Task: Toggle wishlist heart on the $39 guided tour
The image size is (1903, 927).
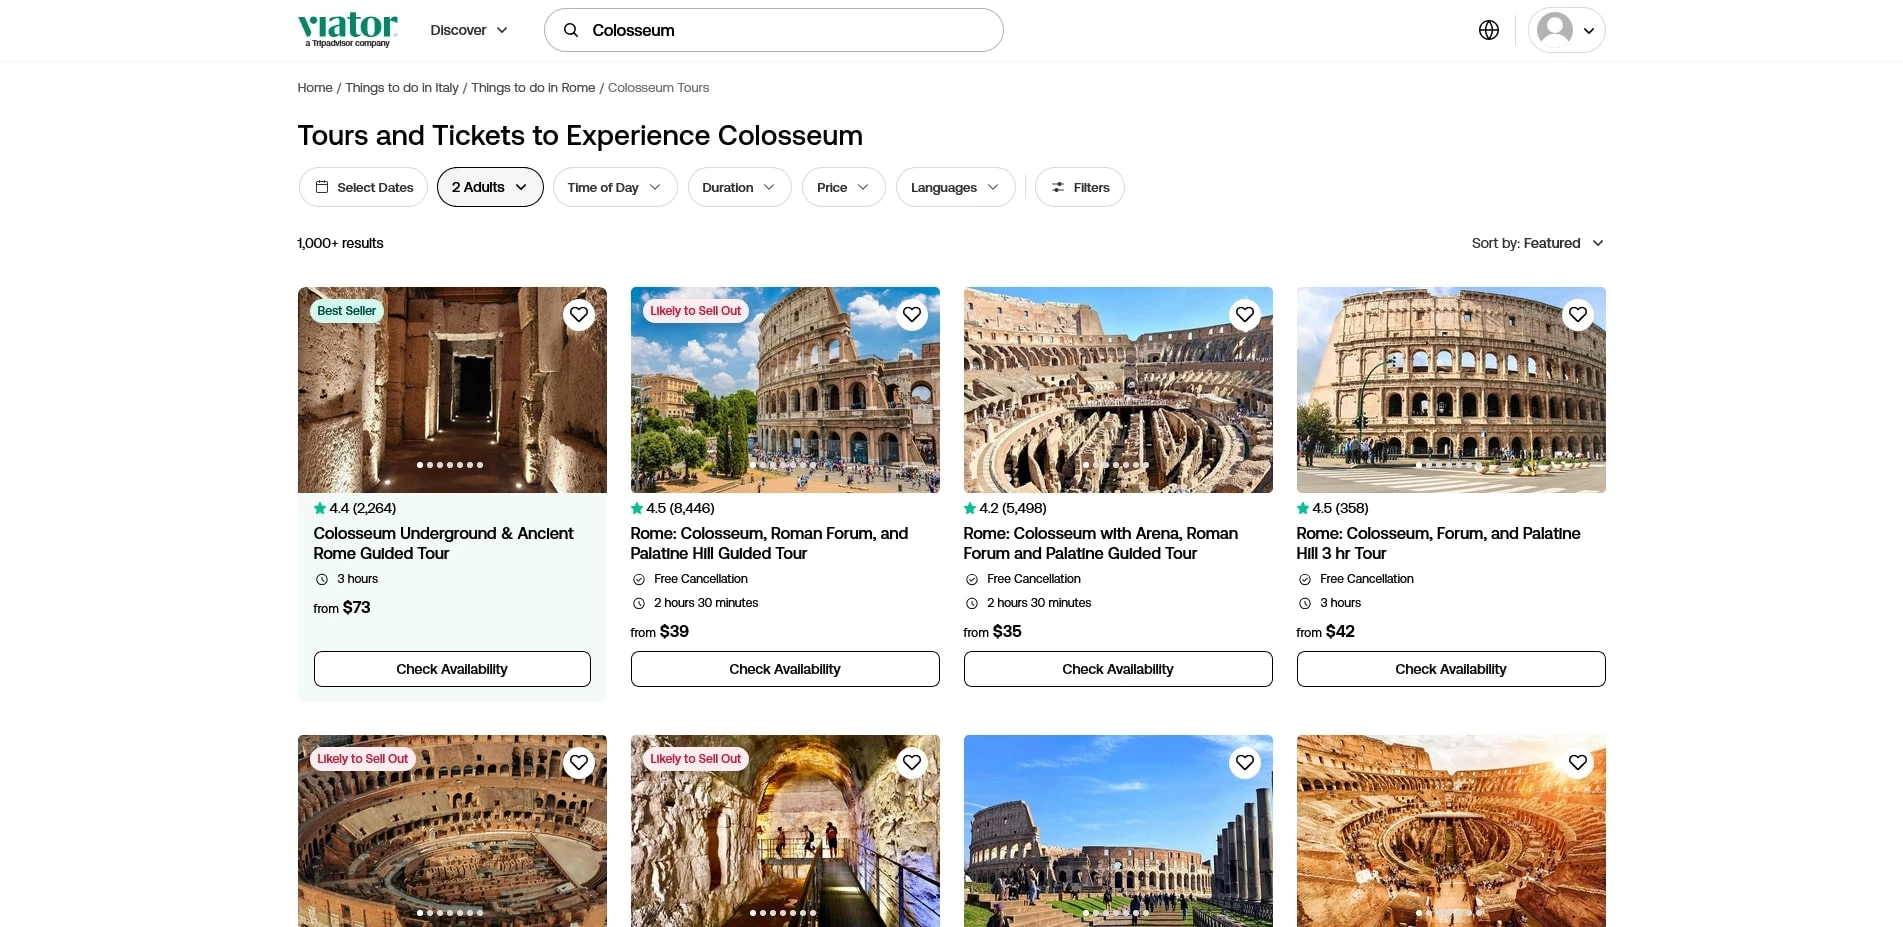Action: 911,315
